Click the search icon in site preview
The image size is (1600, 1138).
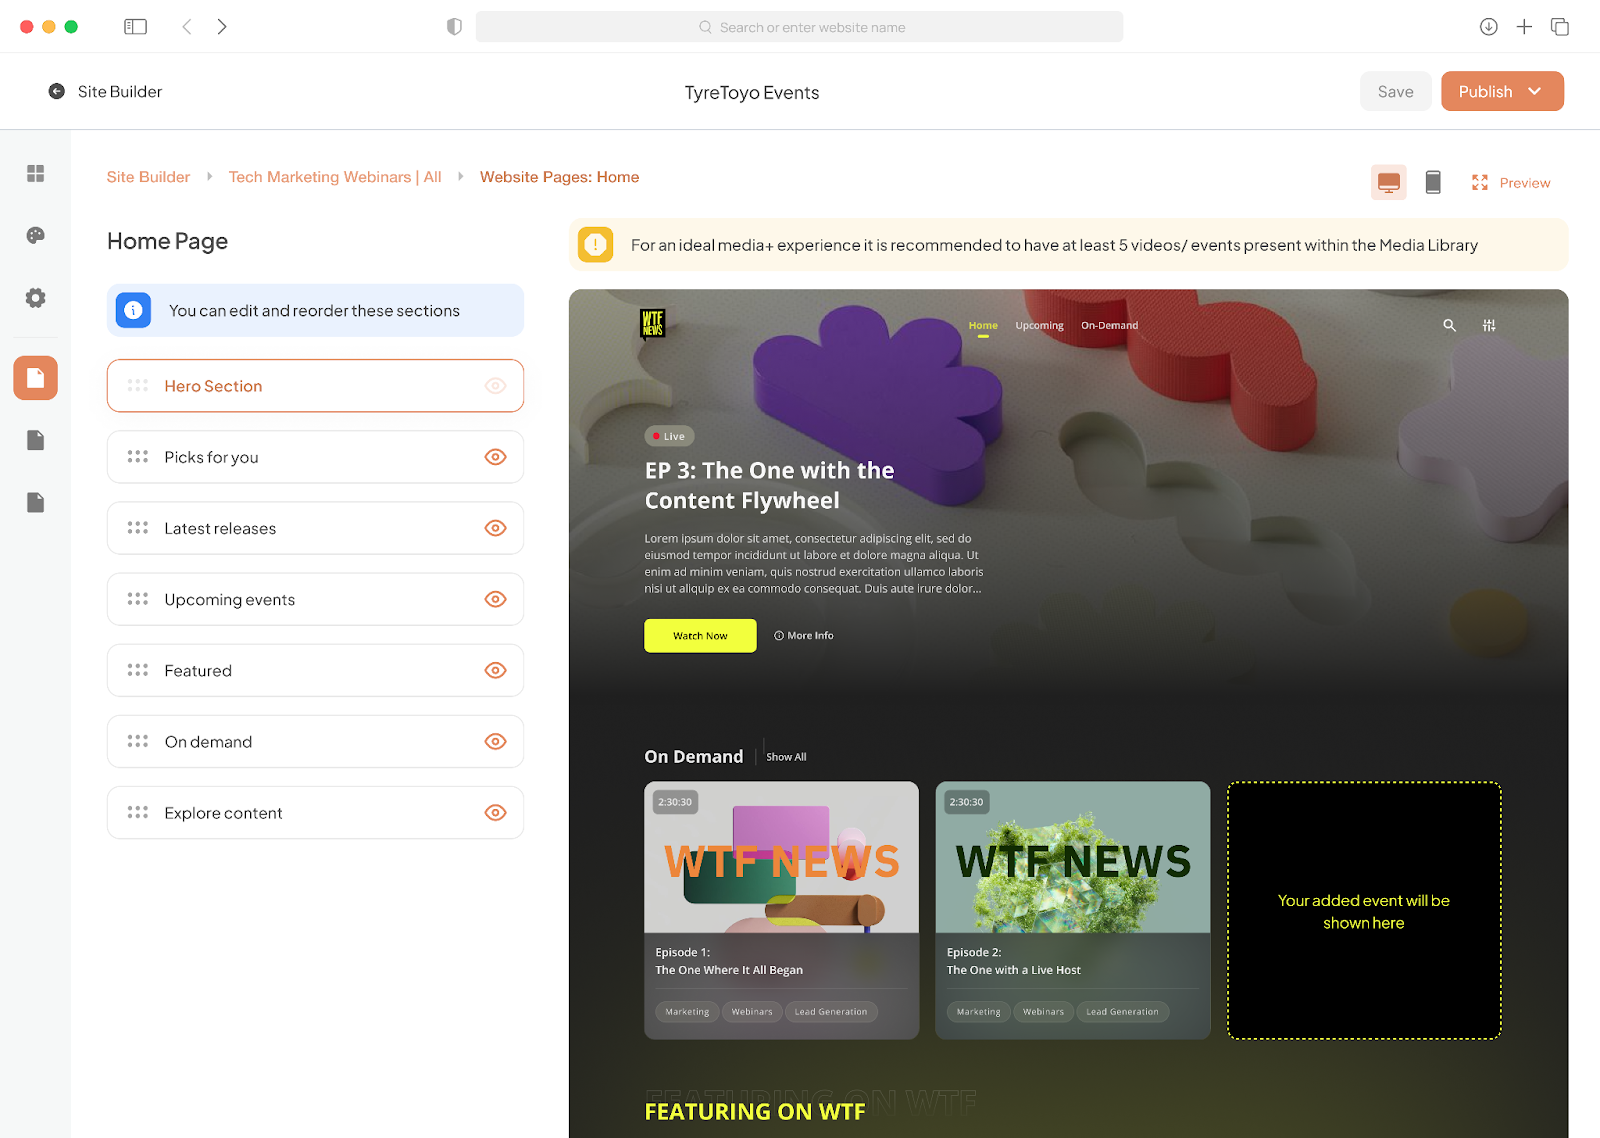click(1449, 325)
